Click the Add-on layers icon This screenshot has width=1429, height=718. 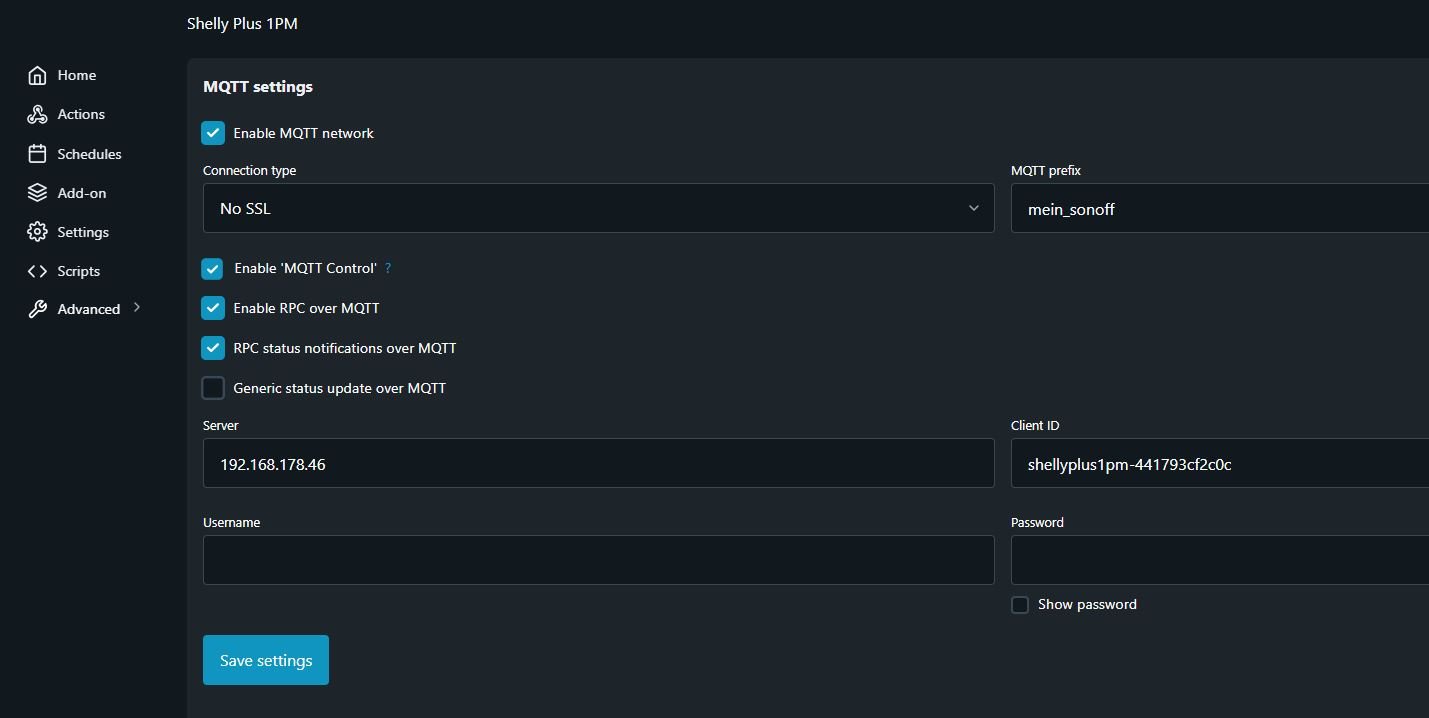tap(37, 193)
